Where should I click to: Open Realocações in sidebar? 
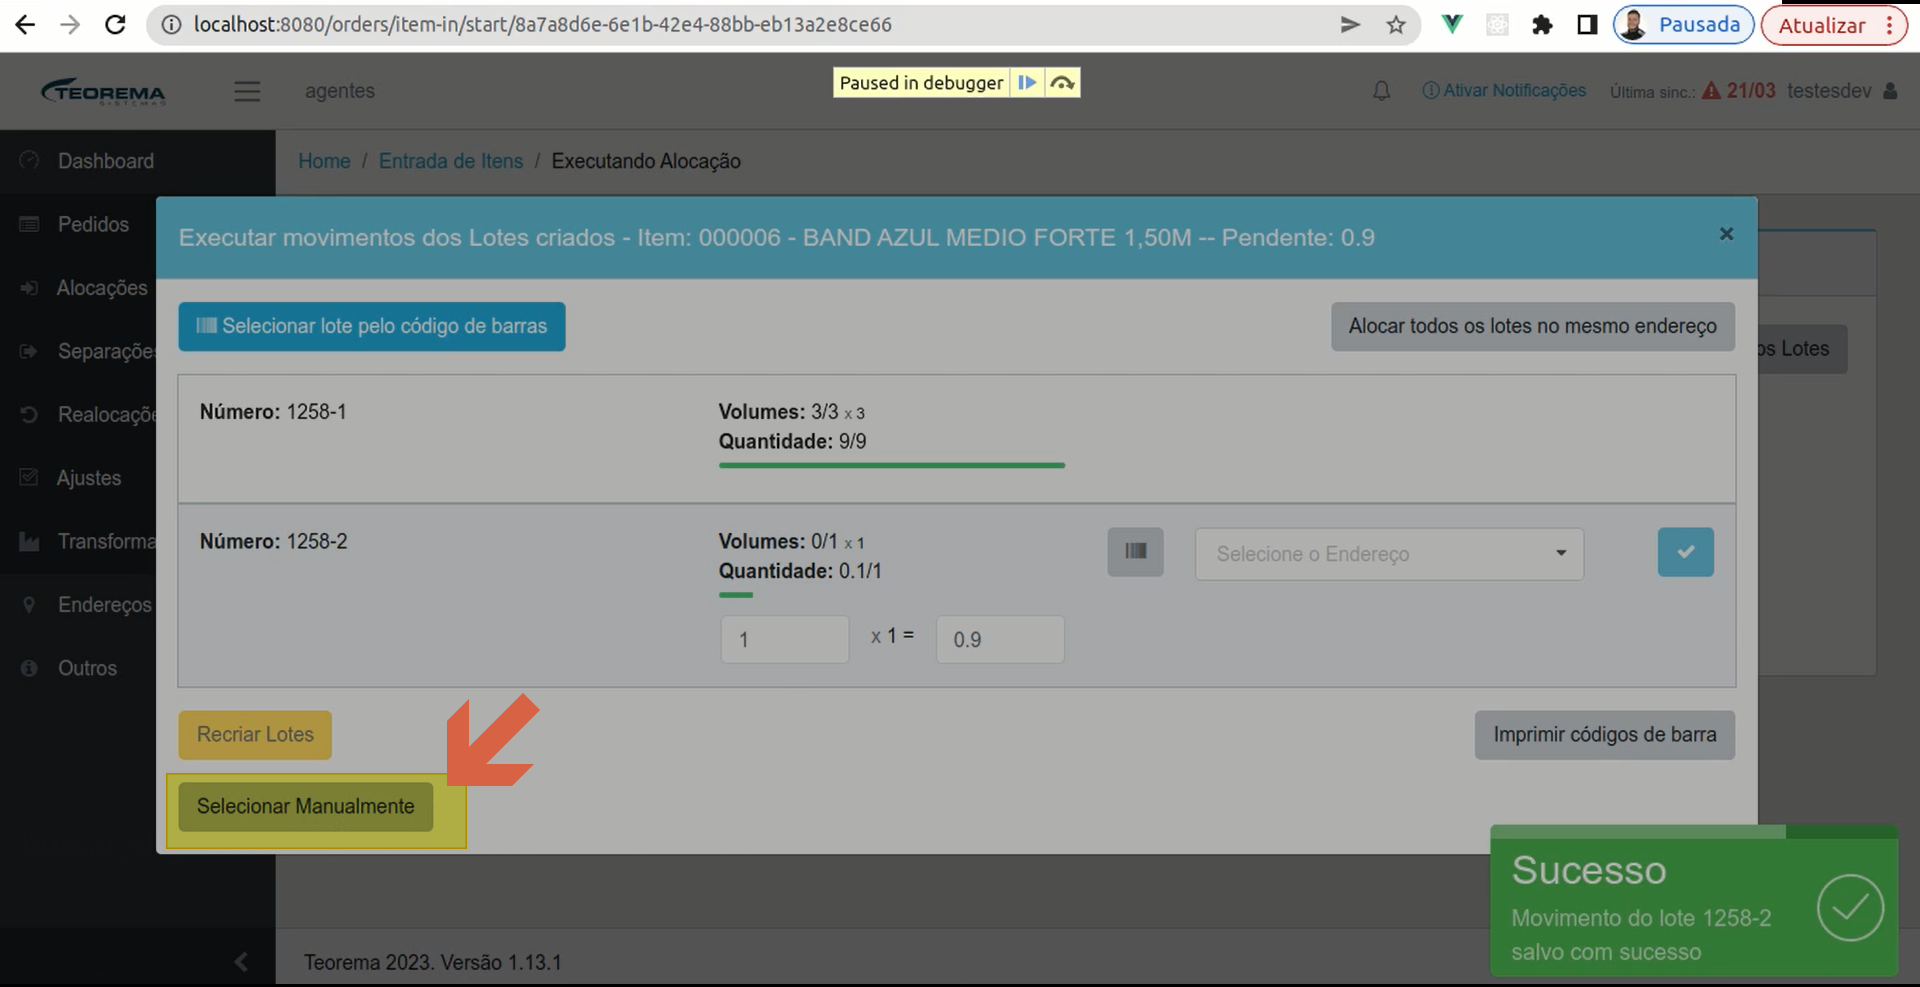(x=106, y=415)
